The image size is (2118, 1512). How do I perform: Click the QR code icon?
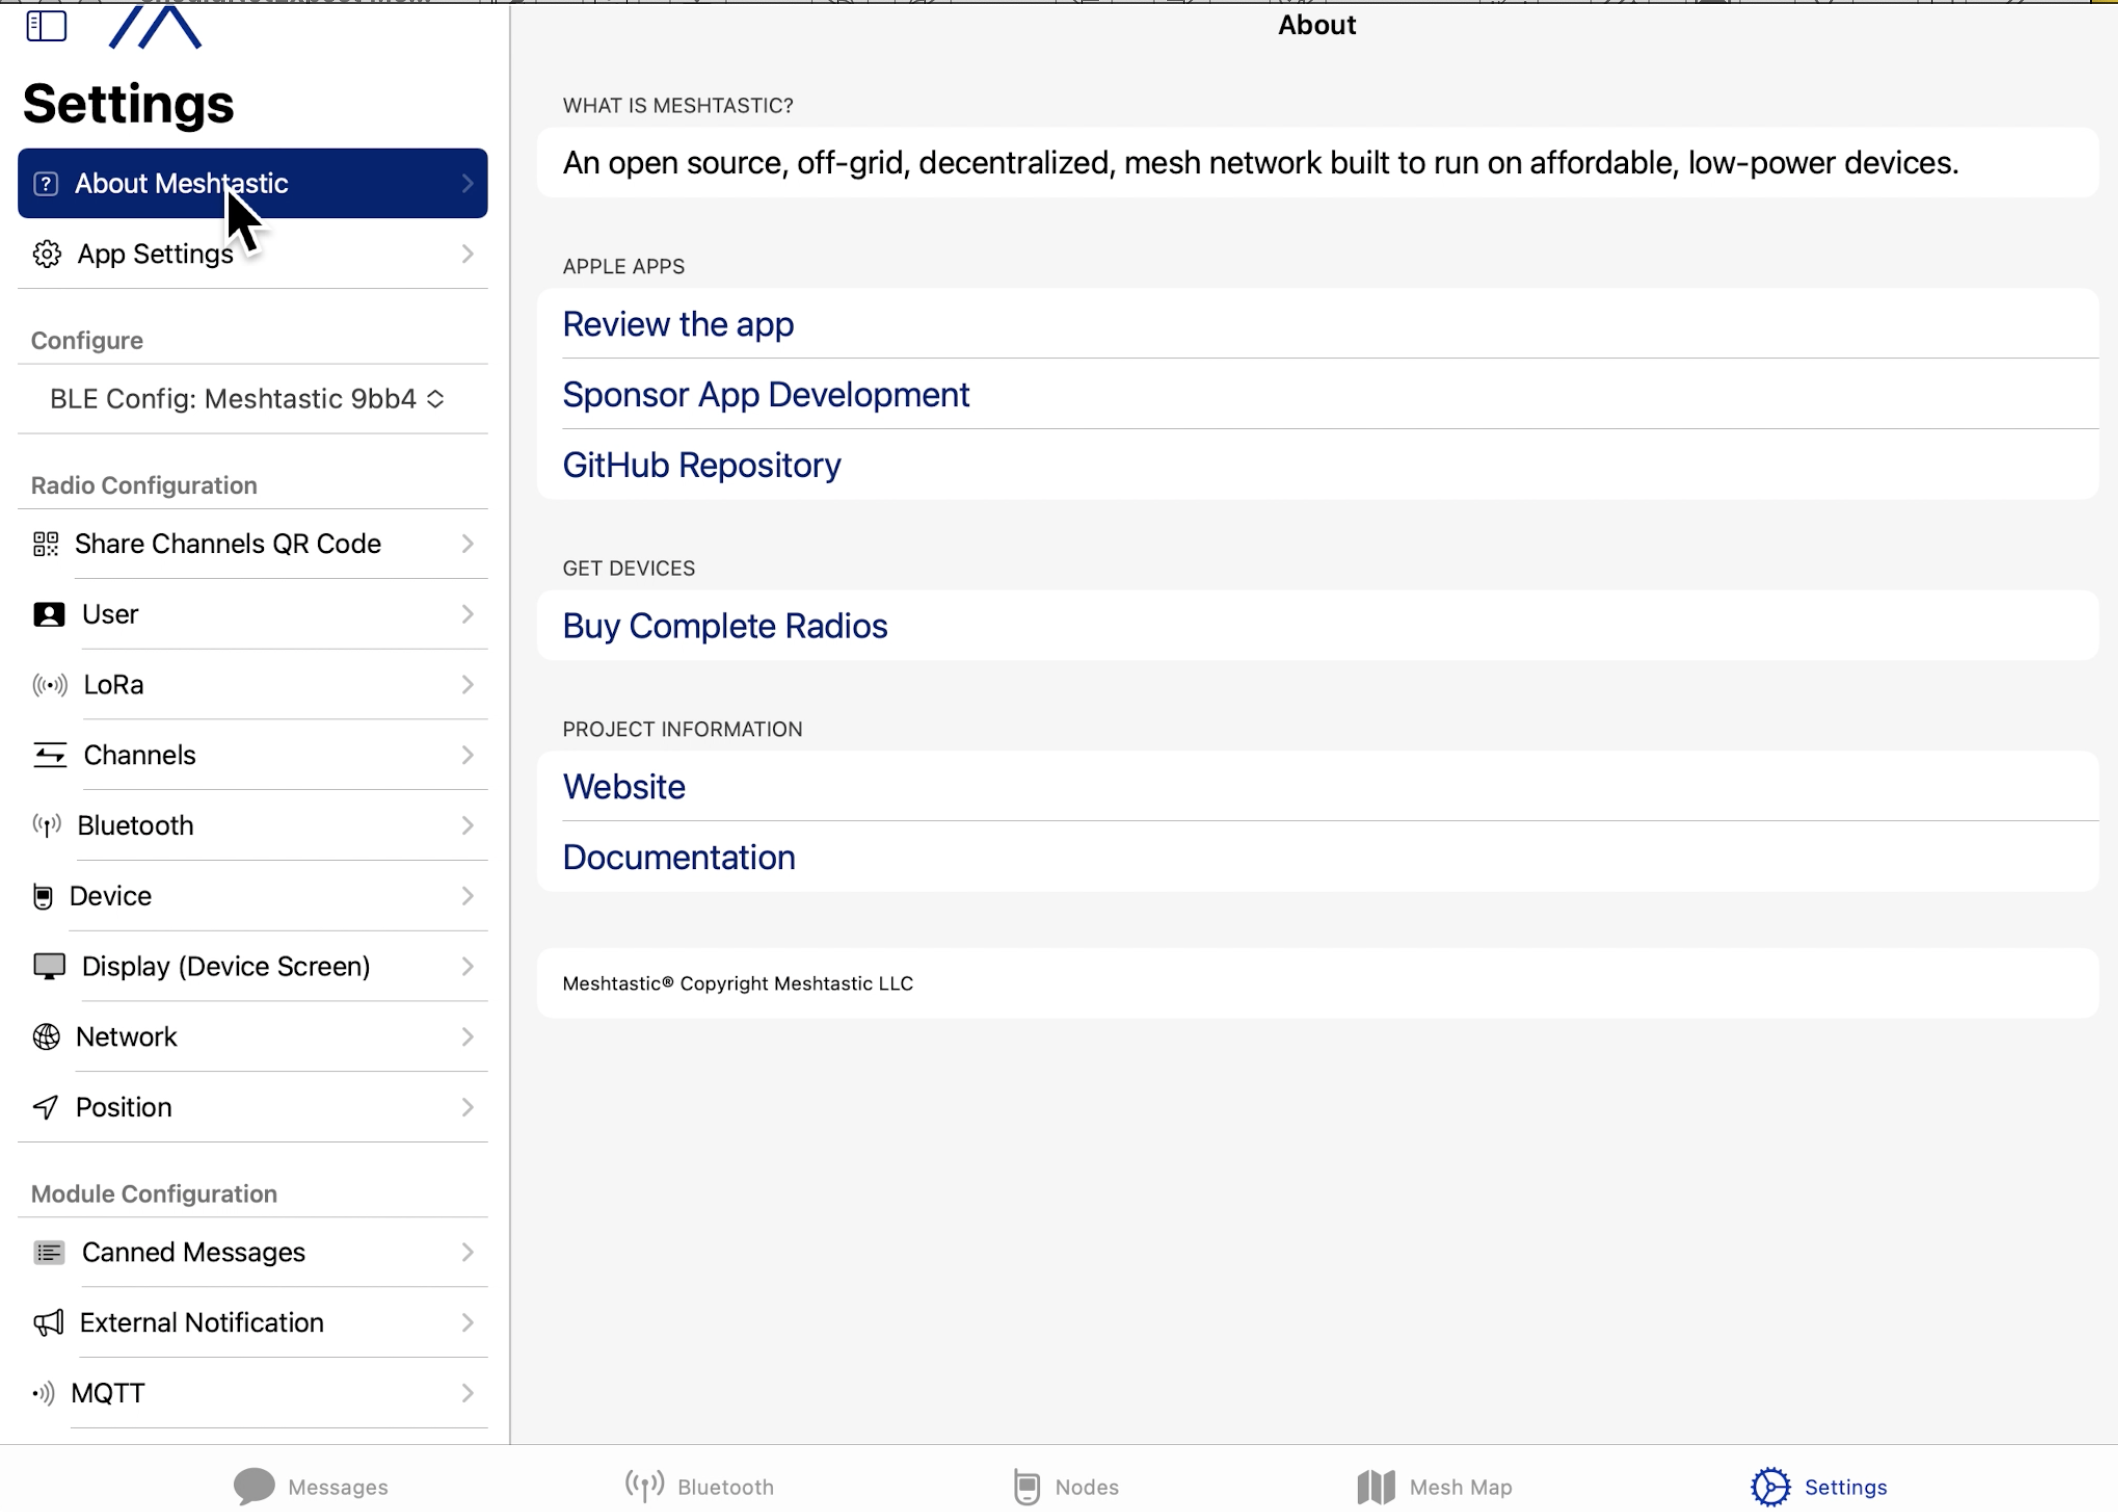(46, 544)
